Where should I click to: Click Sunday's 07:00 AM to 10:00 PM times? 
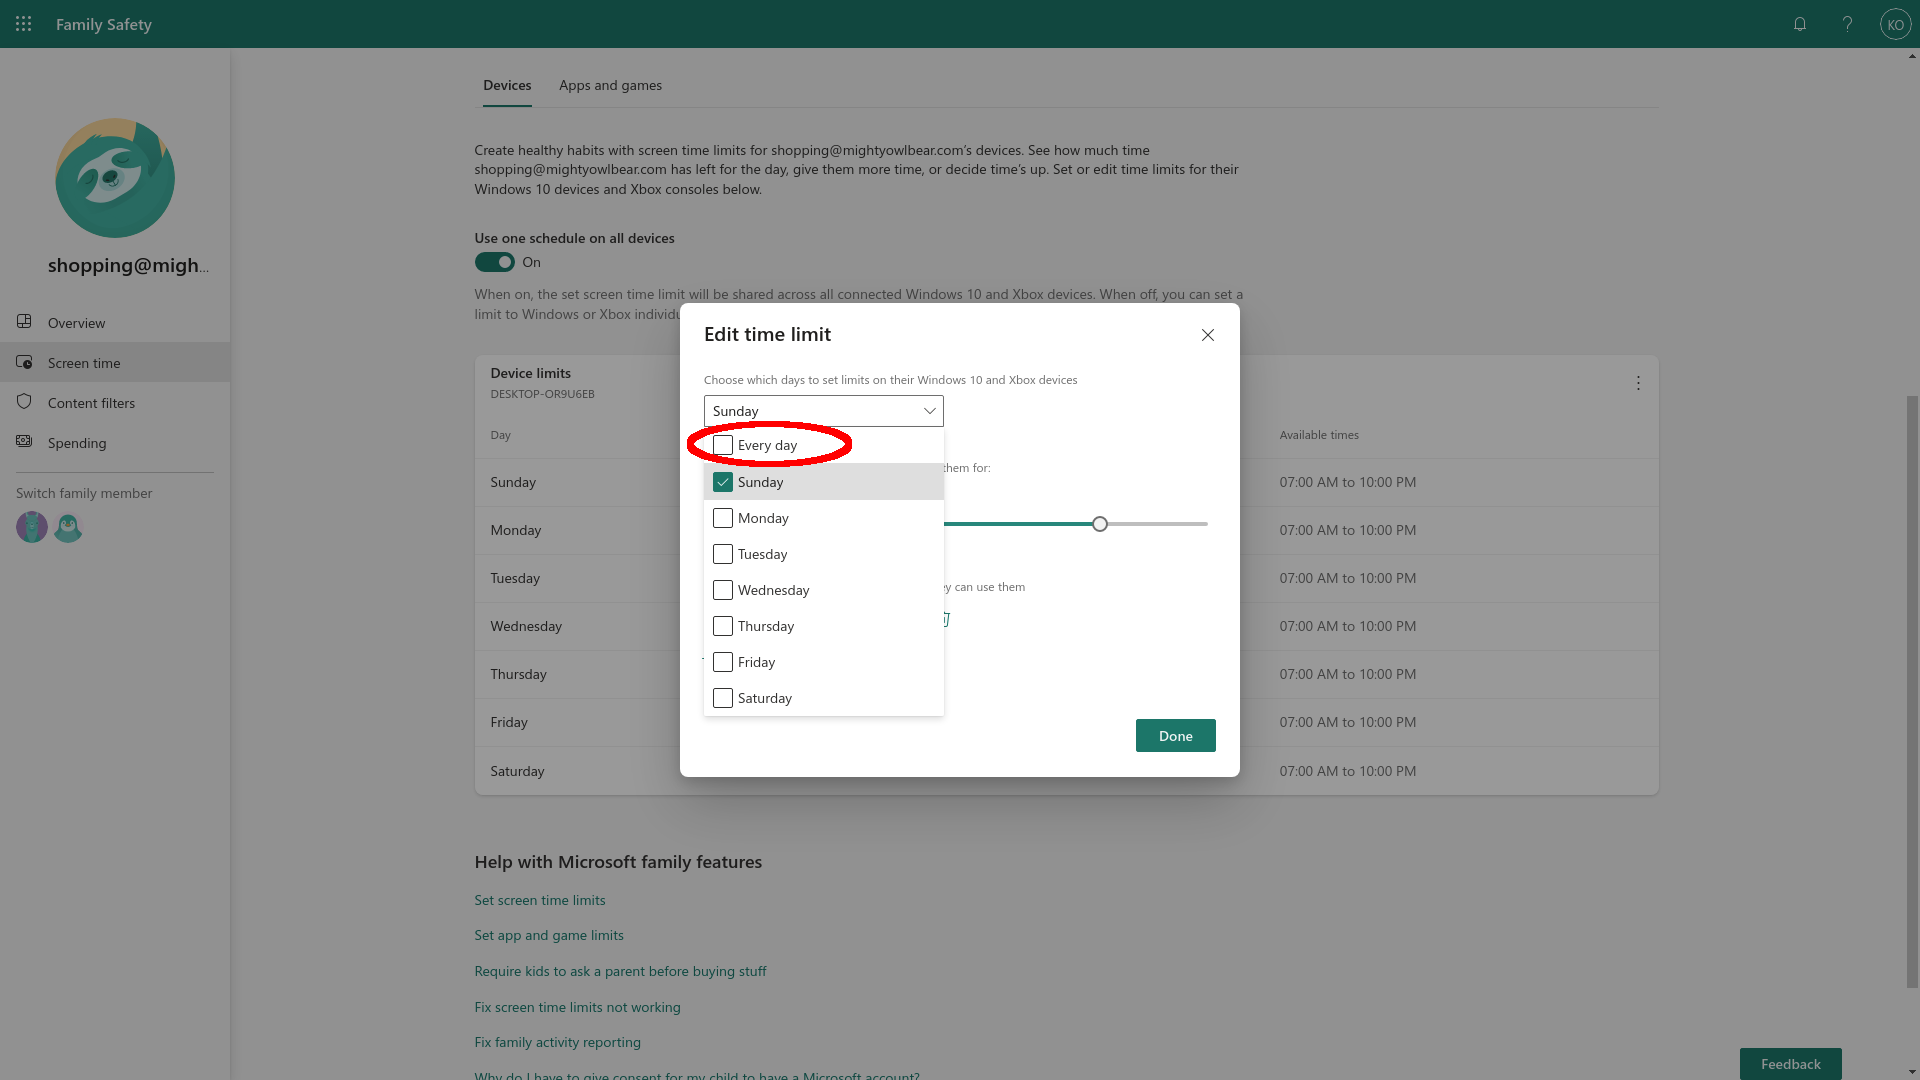tap(1347, 482)
